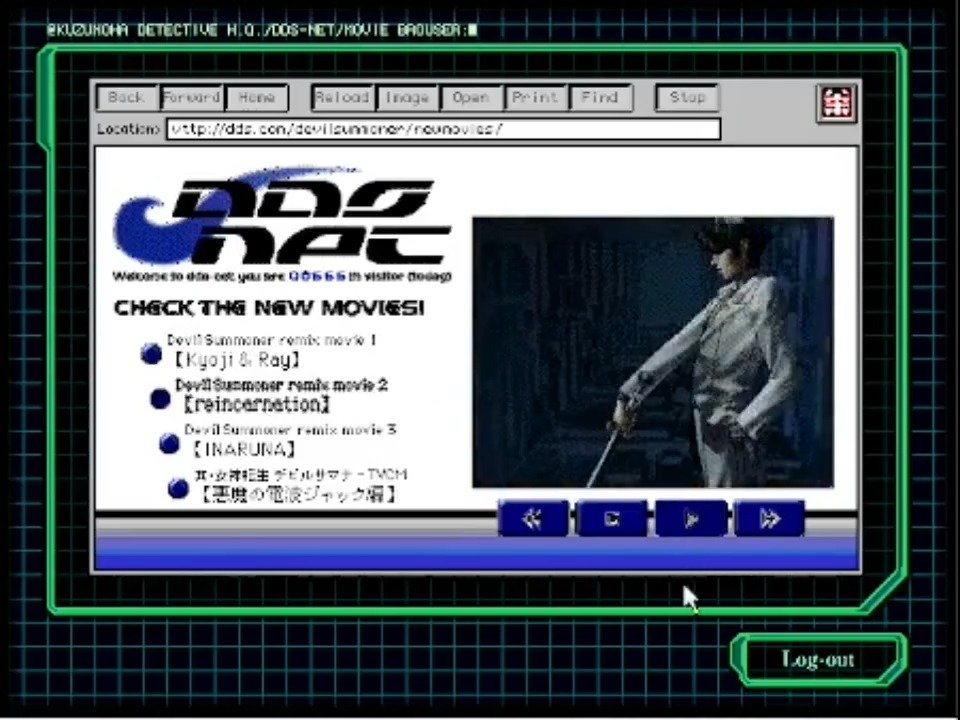Image resolution: width=960 pixels, height=720 pixels.
Task: Click the movie preview video frame
Action: coord(652,352)
